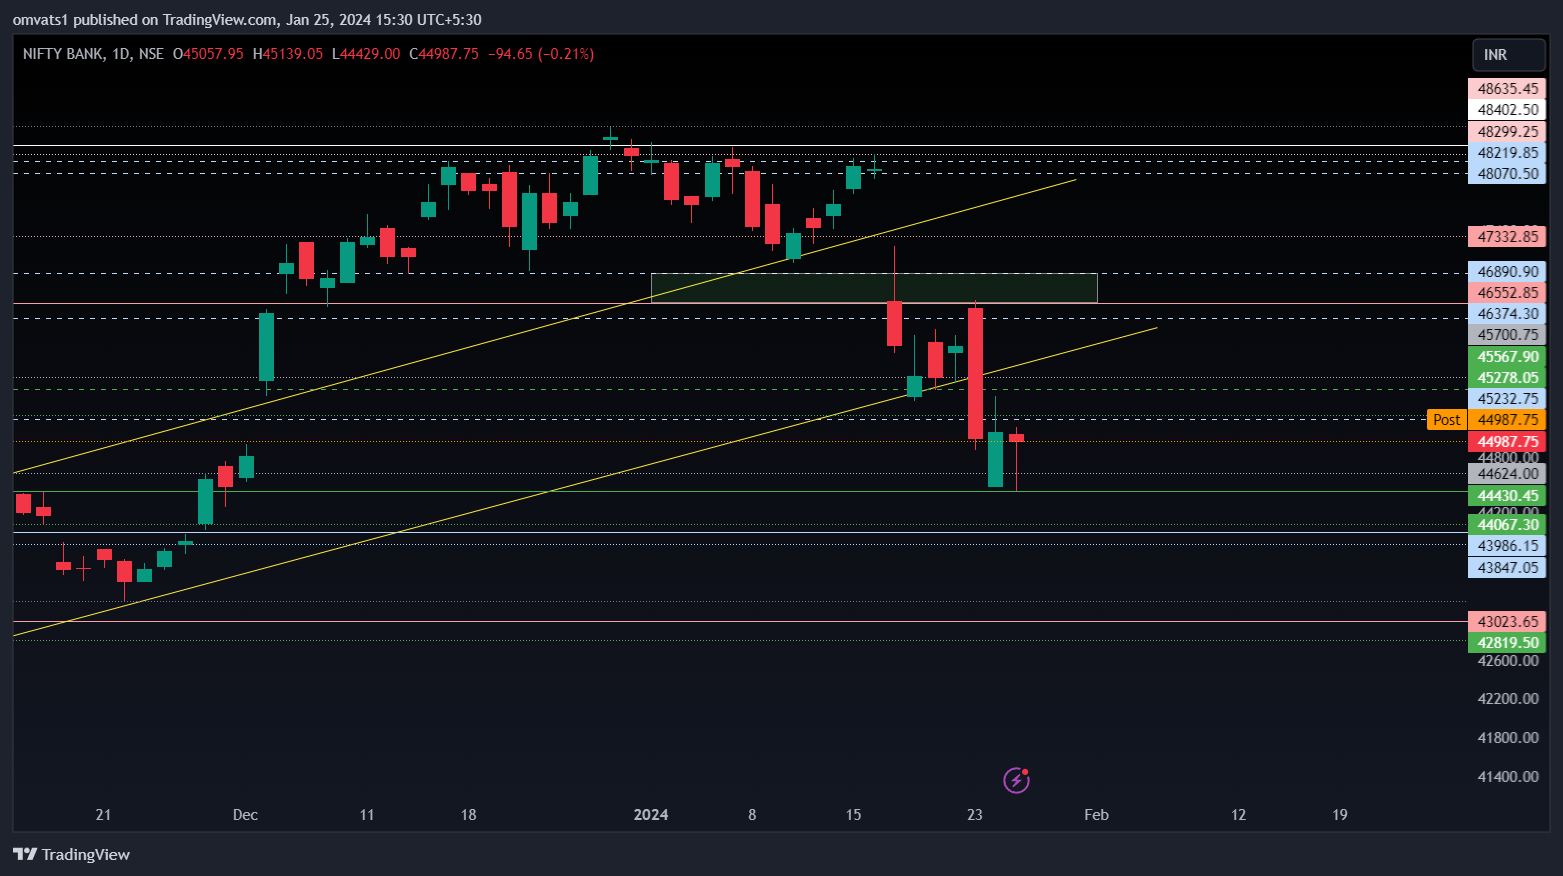Select price label 48070.50
This screenshot has height=876, width=1563.
point(1507,174)
